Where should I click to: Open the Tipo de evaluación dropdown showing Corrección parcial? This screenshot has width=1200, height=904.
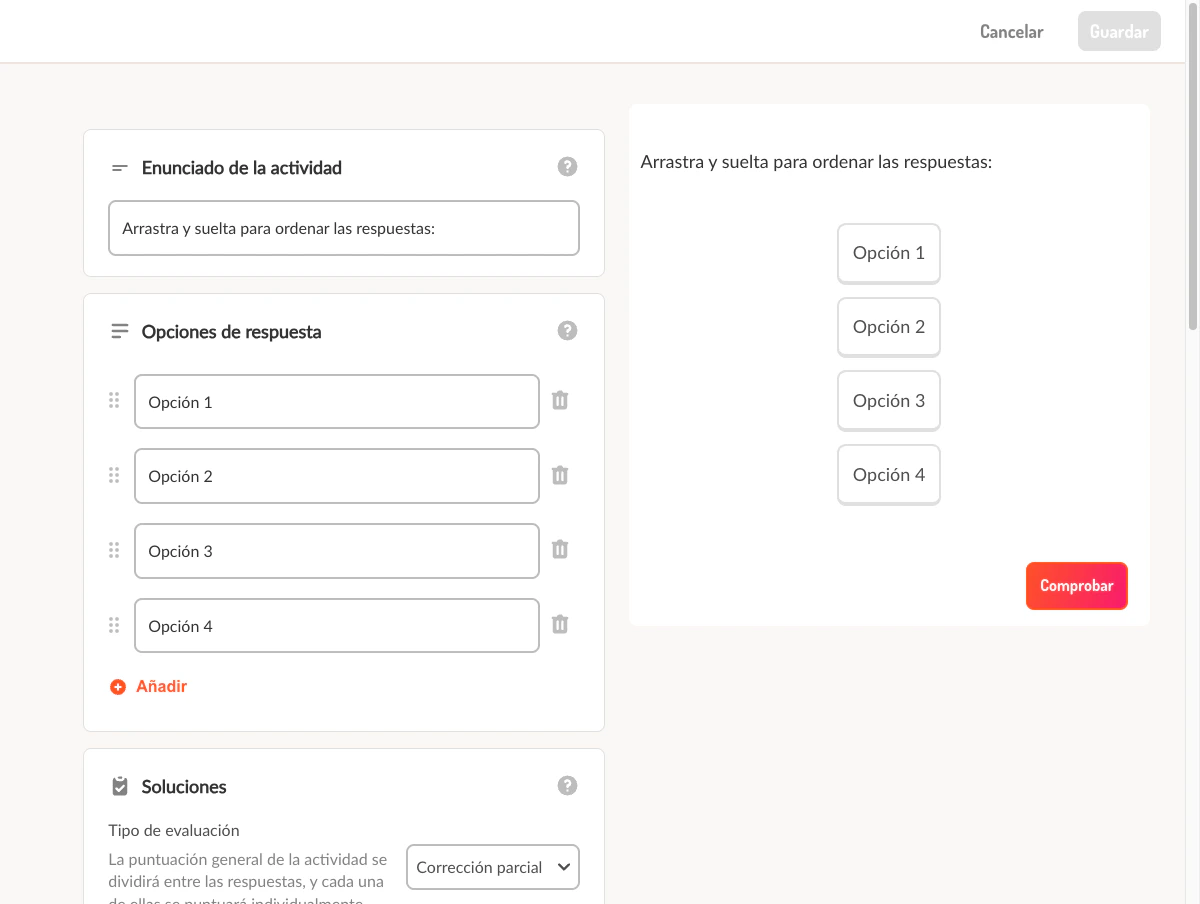[492, 866]
